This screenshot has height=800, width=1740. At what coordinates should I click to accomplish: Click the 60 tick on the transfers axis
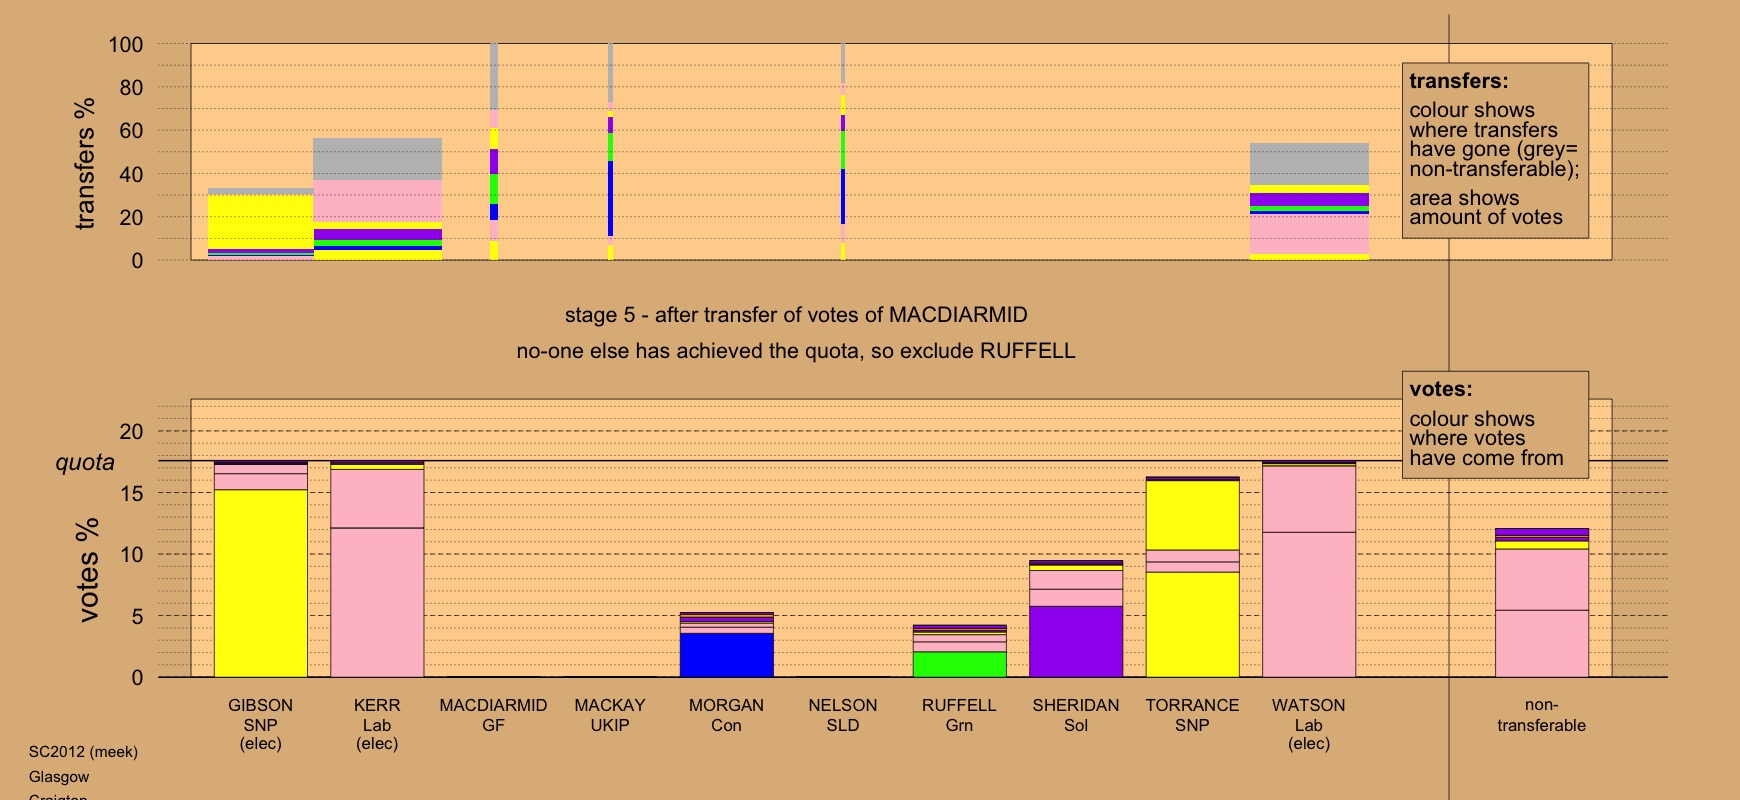(131, 131)
